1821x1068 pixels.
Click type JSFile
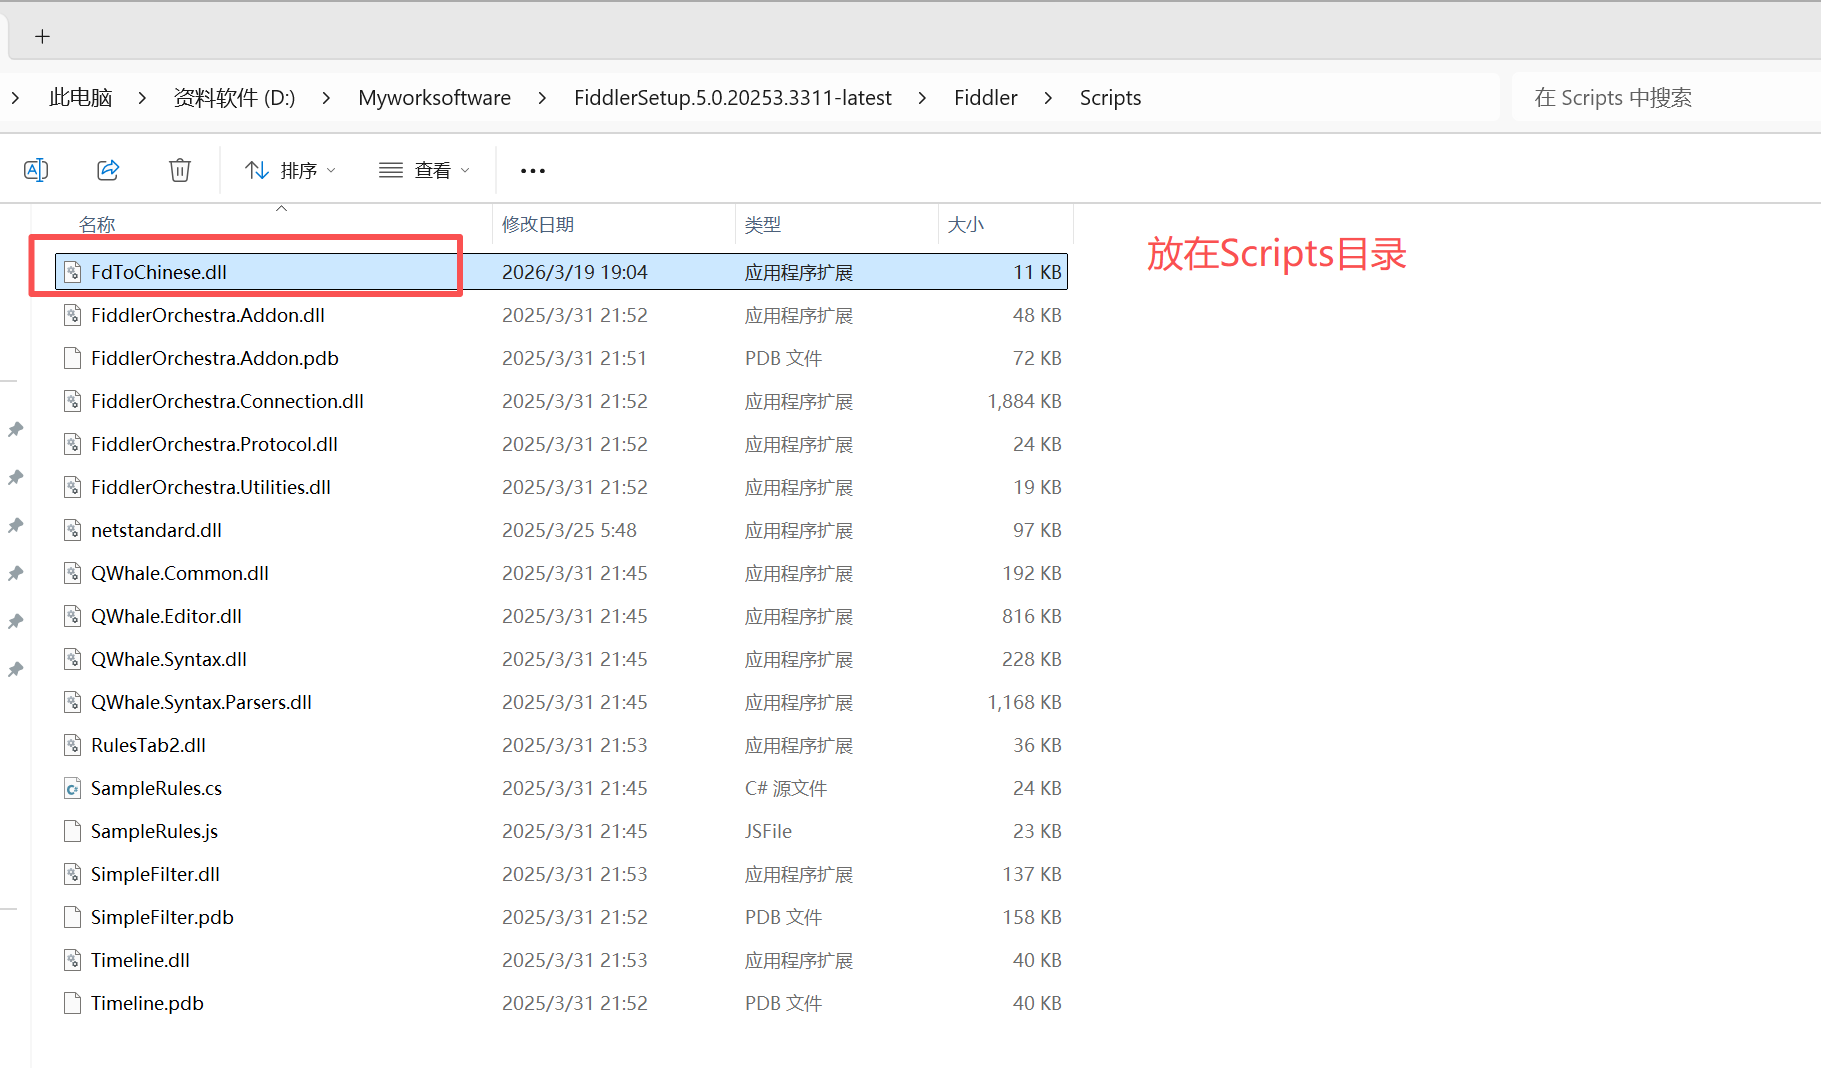(768, 831)
